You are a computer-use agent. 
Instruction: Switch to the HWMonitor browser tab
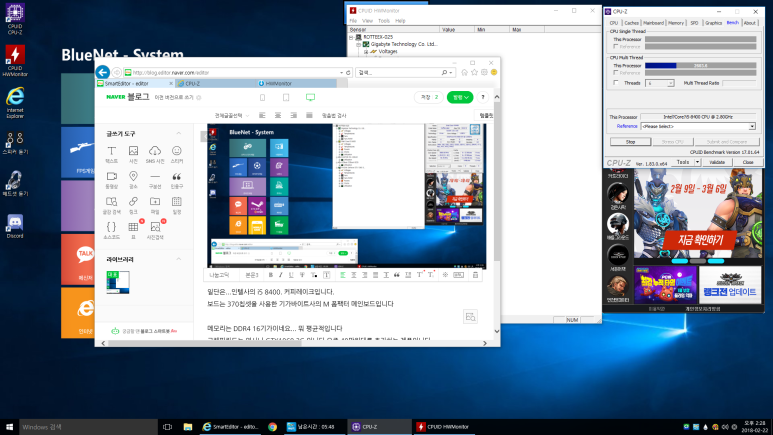pyautogui.click(x=297, y=83)
